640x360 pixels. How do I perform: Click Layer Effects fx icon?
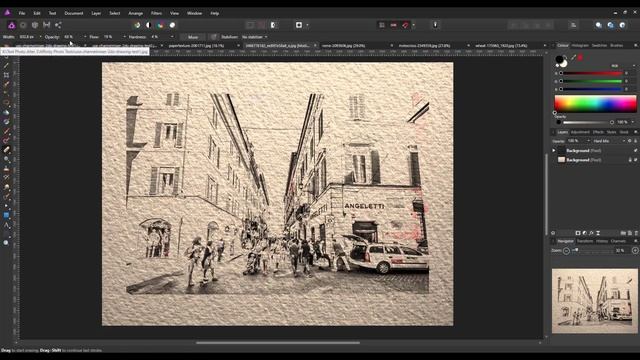[x=591, y=233]
